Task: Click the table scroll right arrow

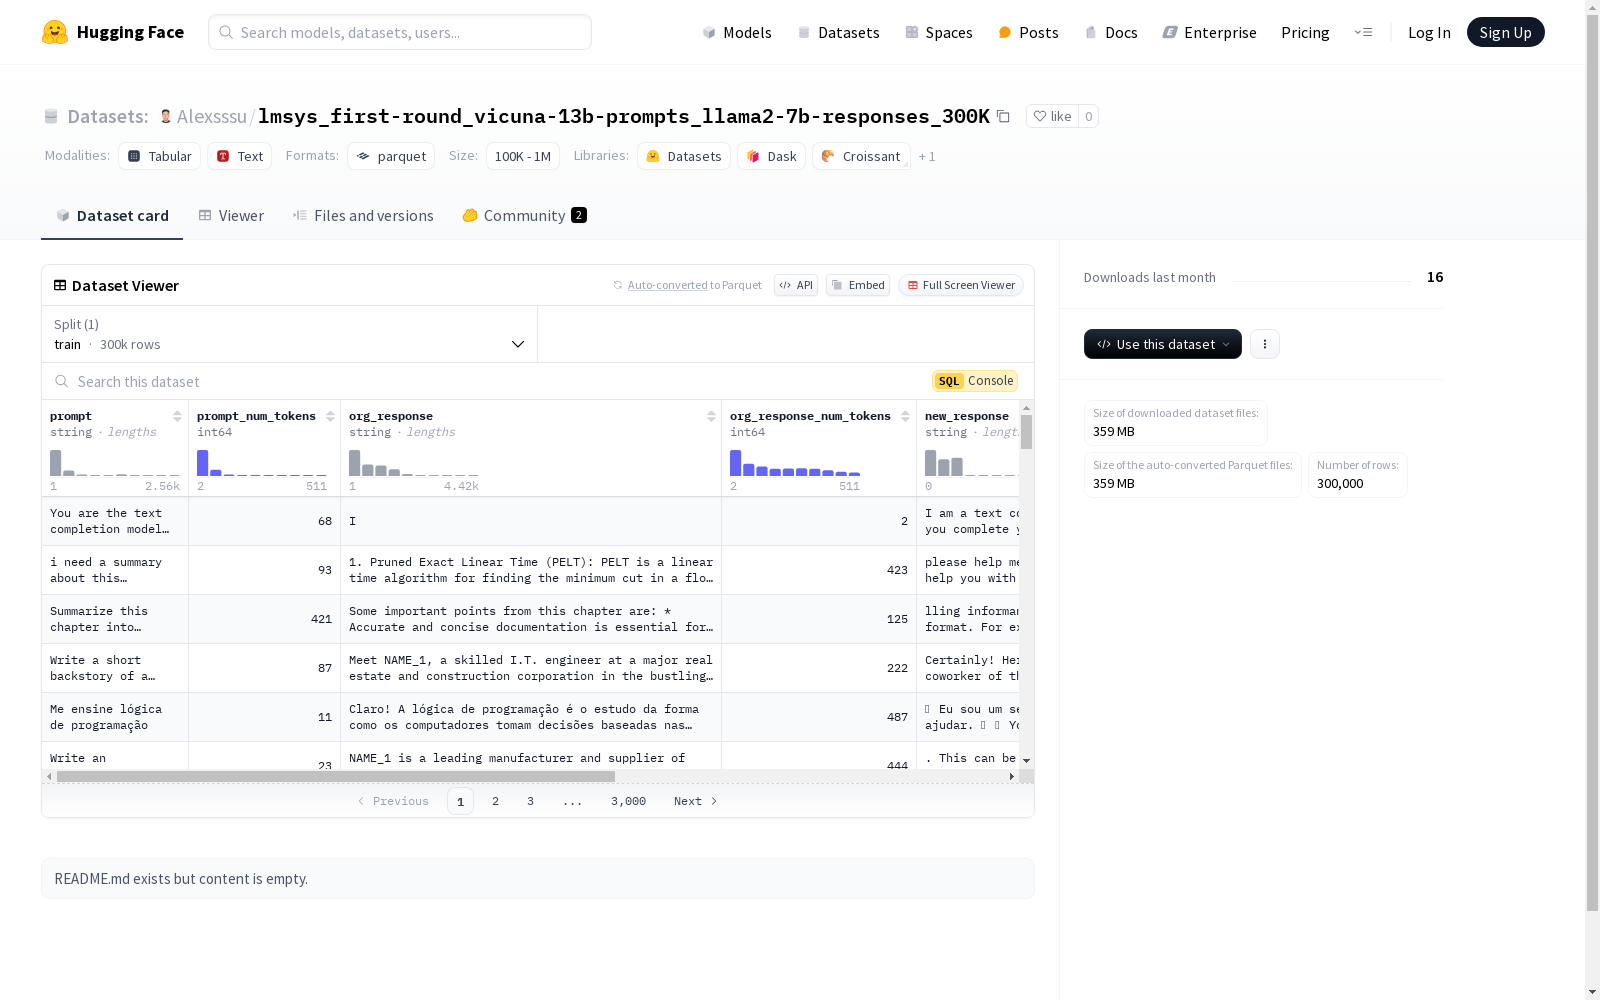Action: click(1012, 776)
